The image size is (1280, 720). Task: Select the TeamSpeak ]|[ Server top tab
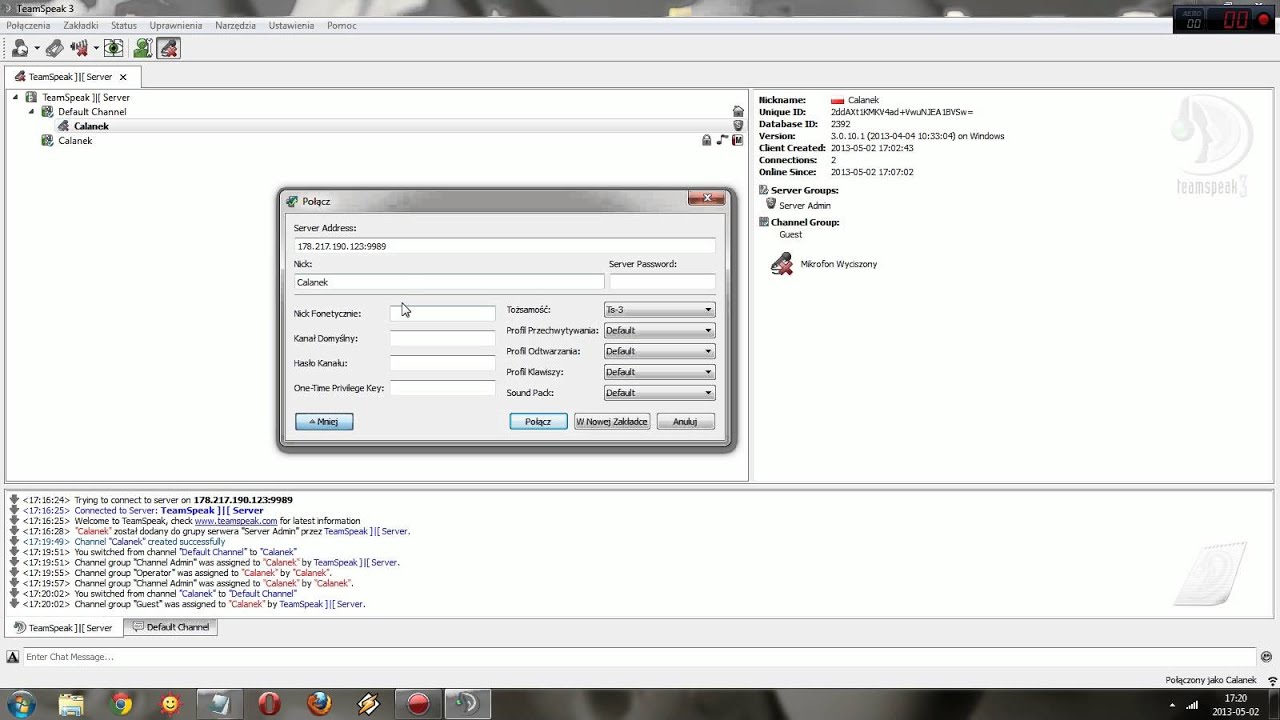click(x=72, y=77)
